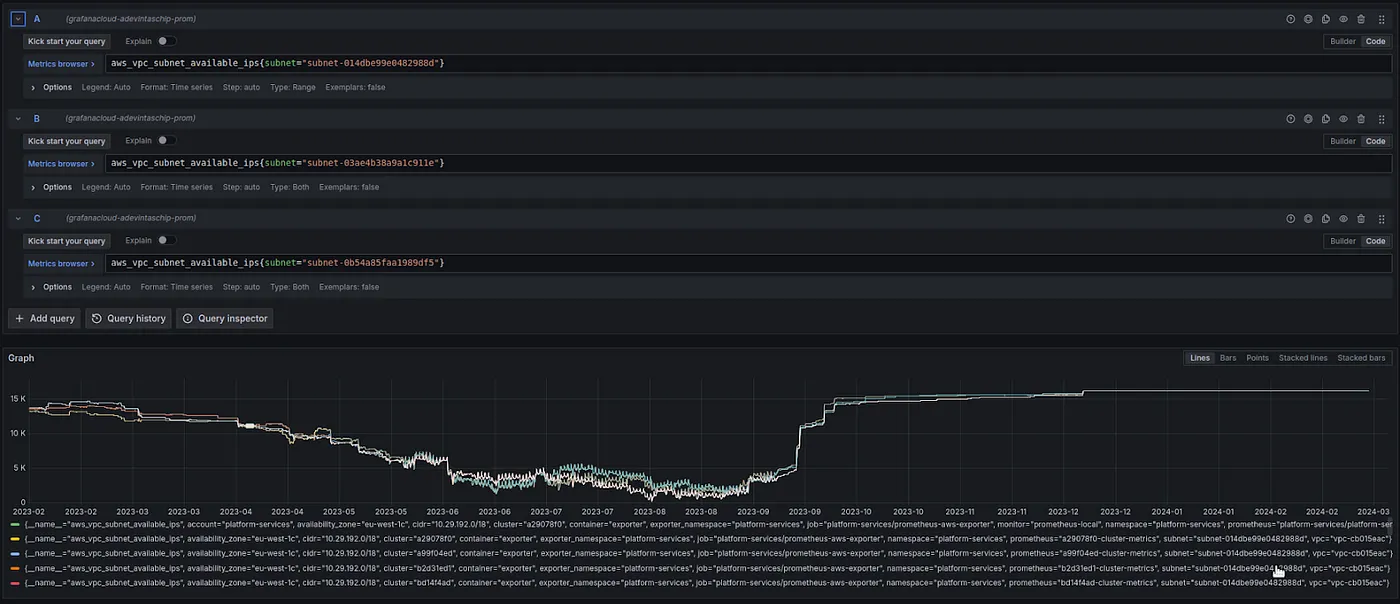Hide query C using the eye icon
Viewport: 1400px width, 604px height.
(1343, 219)
